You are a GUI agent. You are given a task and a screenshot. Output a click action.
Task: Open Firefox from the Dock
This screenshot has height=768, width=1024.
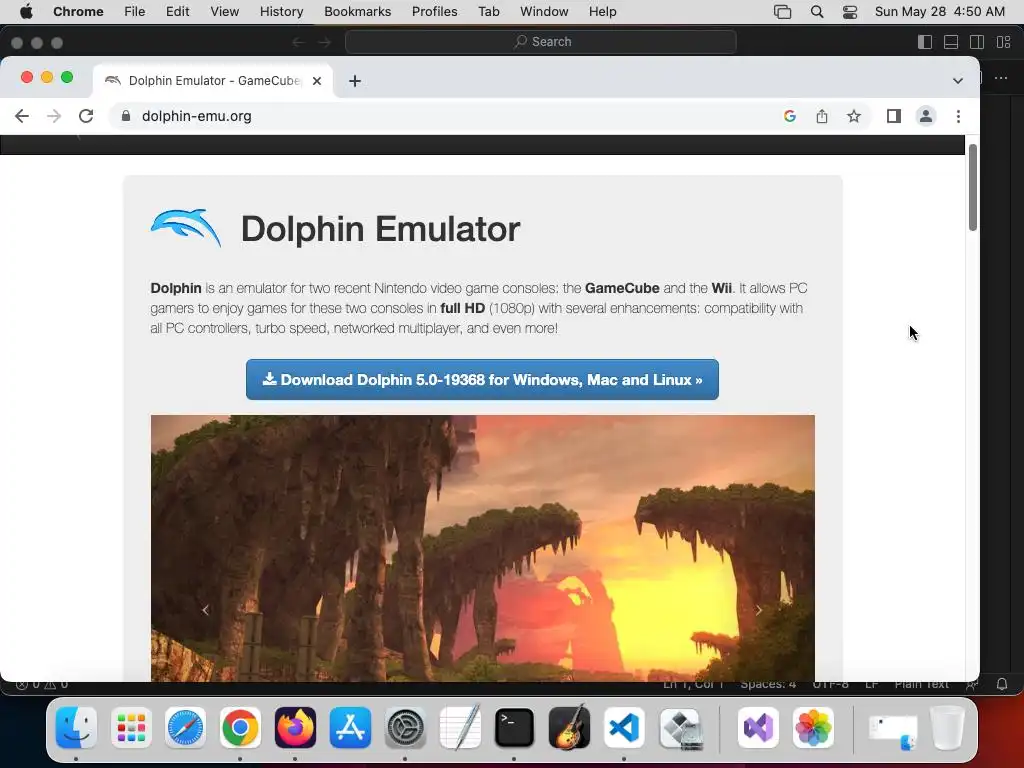295,728
